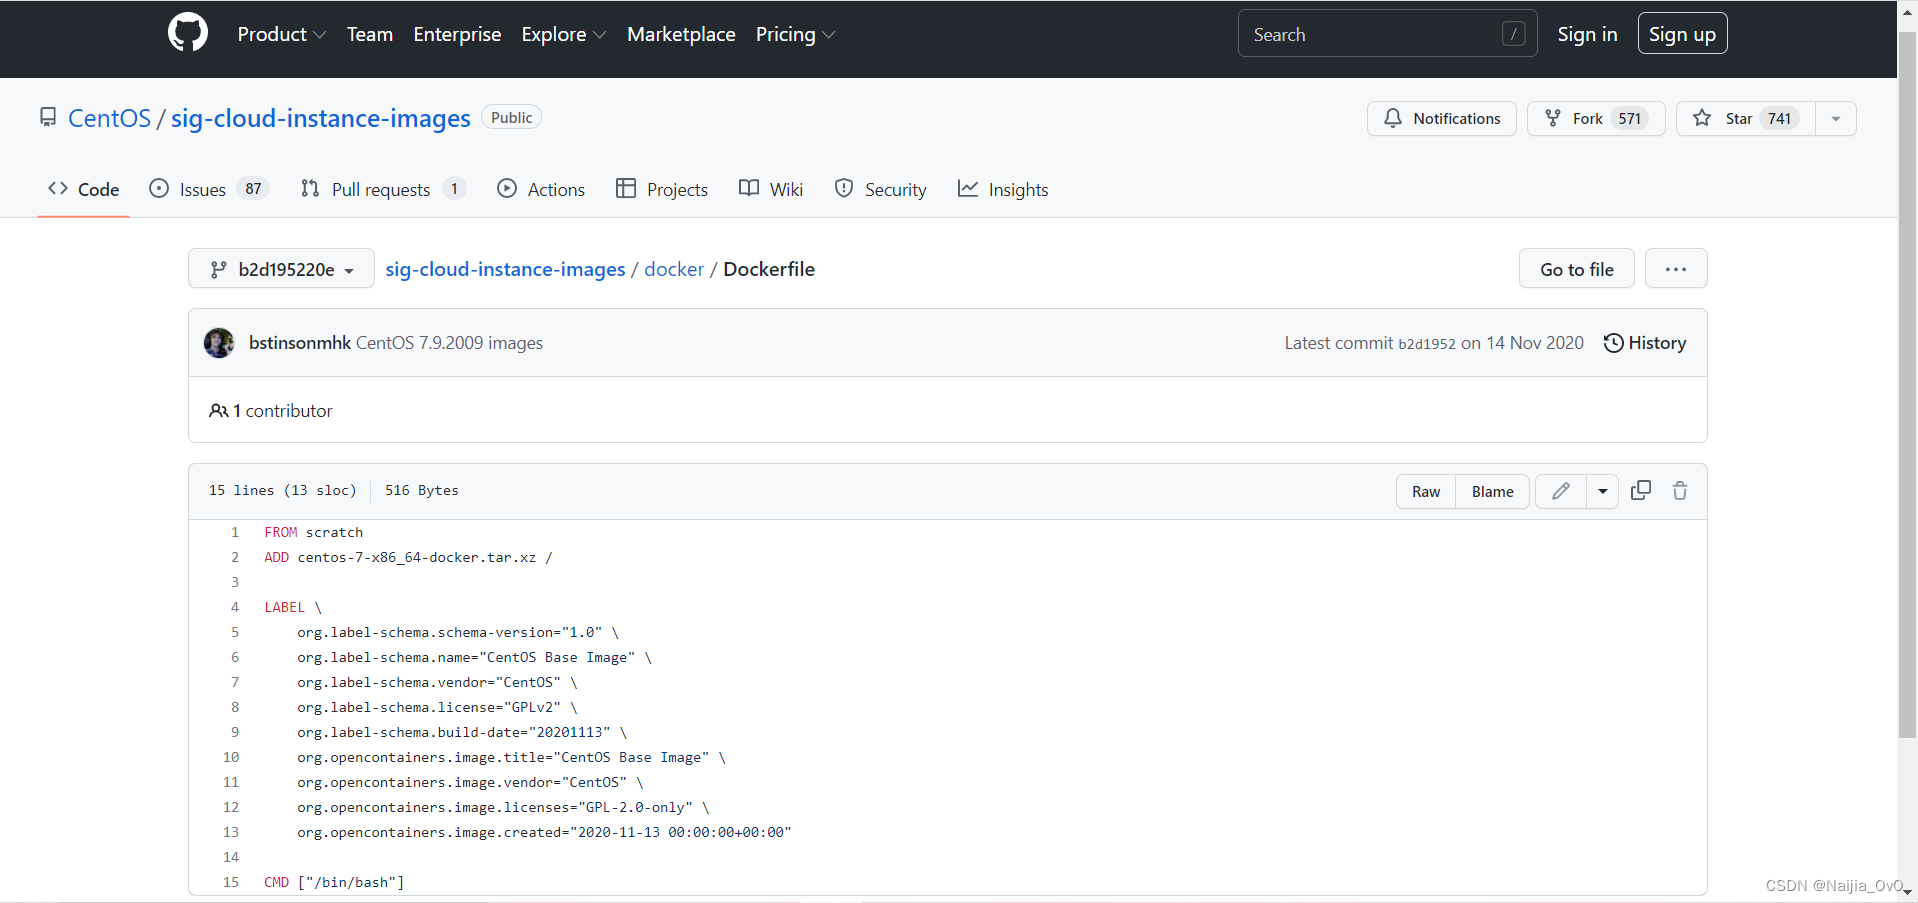Click bstinsonmhk avatar image
Viewport: 1918px width, 903px height.
[219, 343]
